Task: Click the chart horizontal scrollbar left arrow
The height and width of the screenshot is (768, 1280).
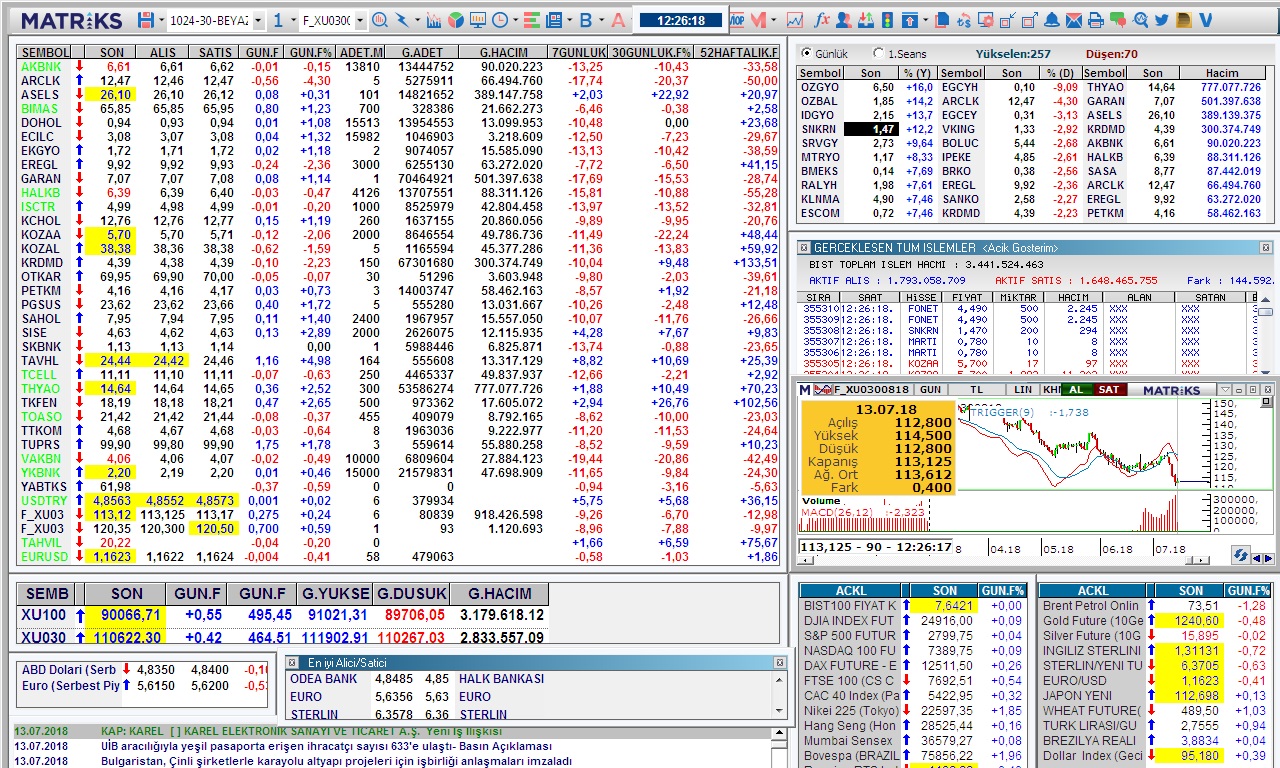Action: (x=804, y=560)
